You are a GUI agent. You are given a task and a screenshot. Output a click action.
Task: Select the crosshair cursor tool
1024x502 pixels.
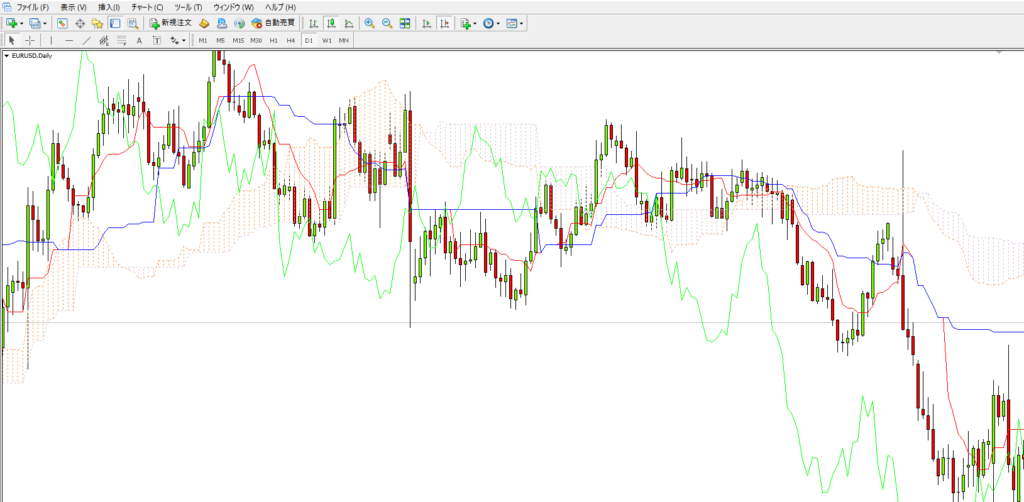30,40
